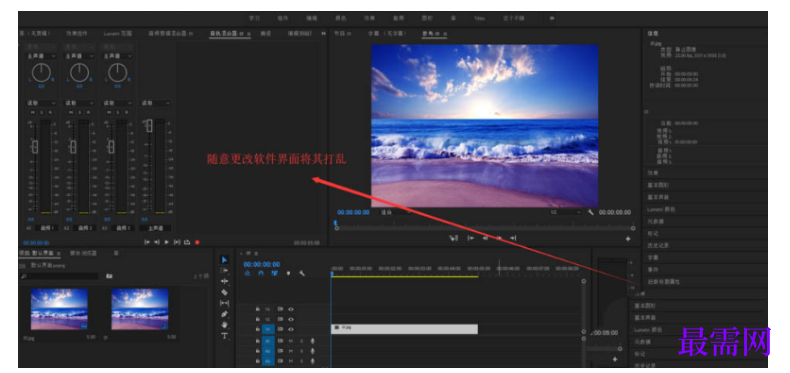Select the Type tool

coord(225,336)
